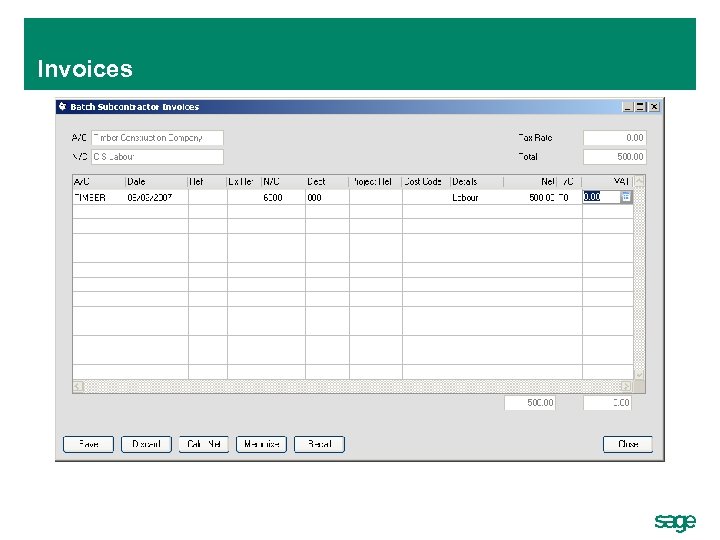Click the Net column header
This screenshot has height=540, width=720.
coord(530,182)
